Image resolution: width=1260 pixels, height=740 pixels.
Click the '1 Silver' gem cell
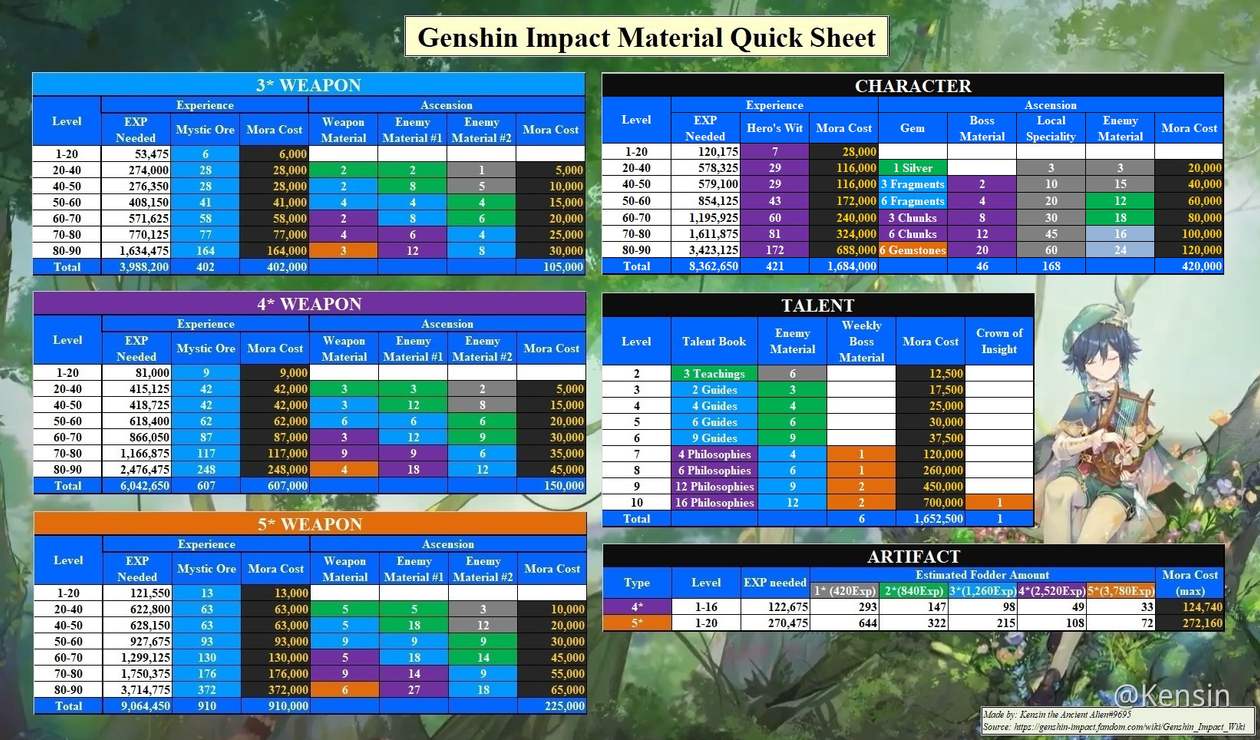913,168
